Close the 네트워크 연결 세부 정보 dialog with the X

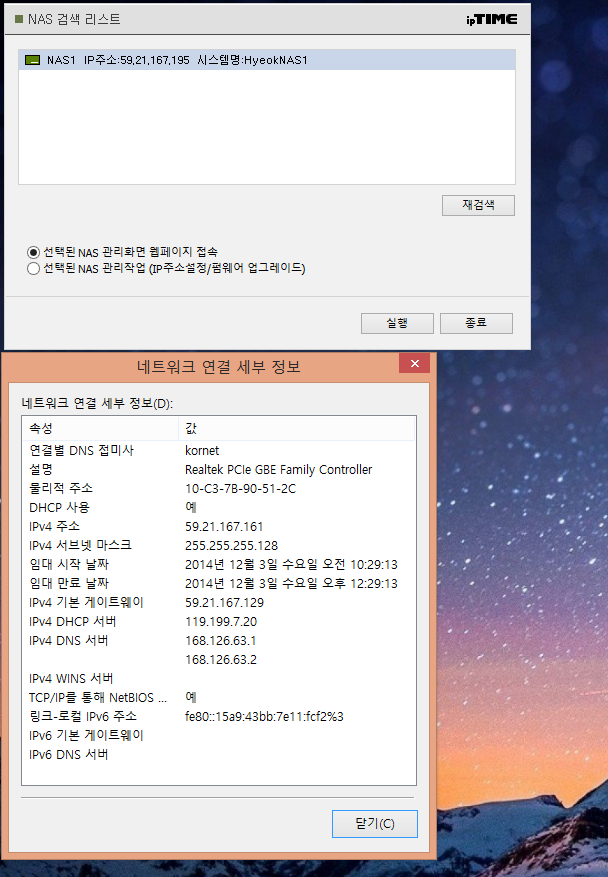coord(414,364)
